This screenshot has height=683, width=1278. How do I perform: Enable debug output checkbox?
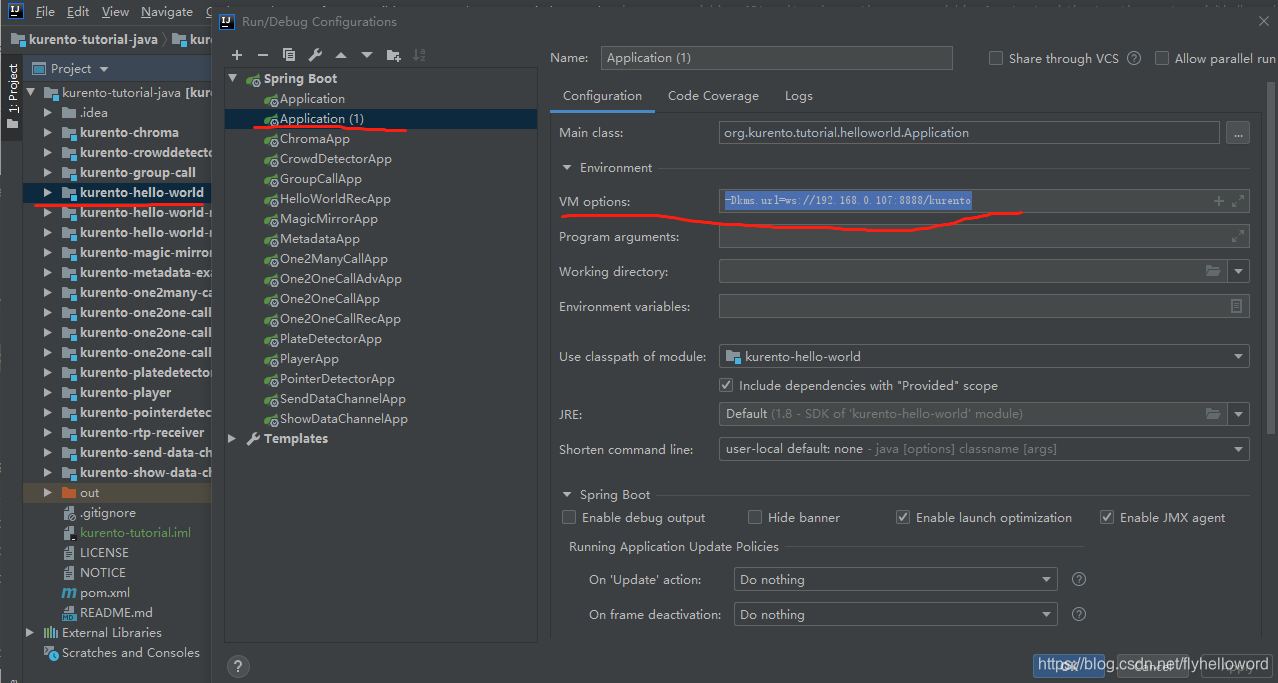[x=569, y=517]
